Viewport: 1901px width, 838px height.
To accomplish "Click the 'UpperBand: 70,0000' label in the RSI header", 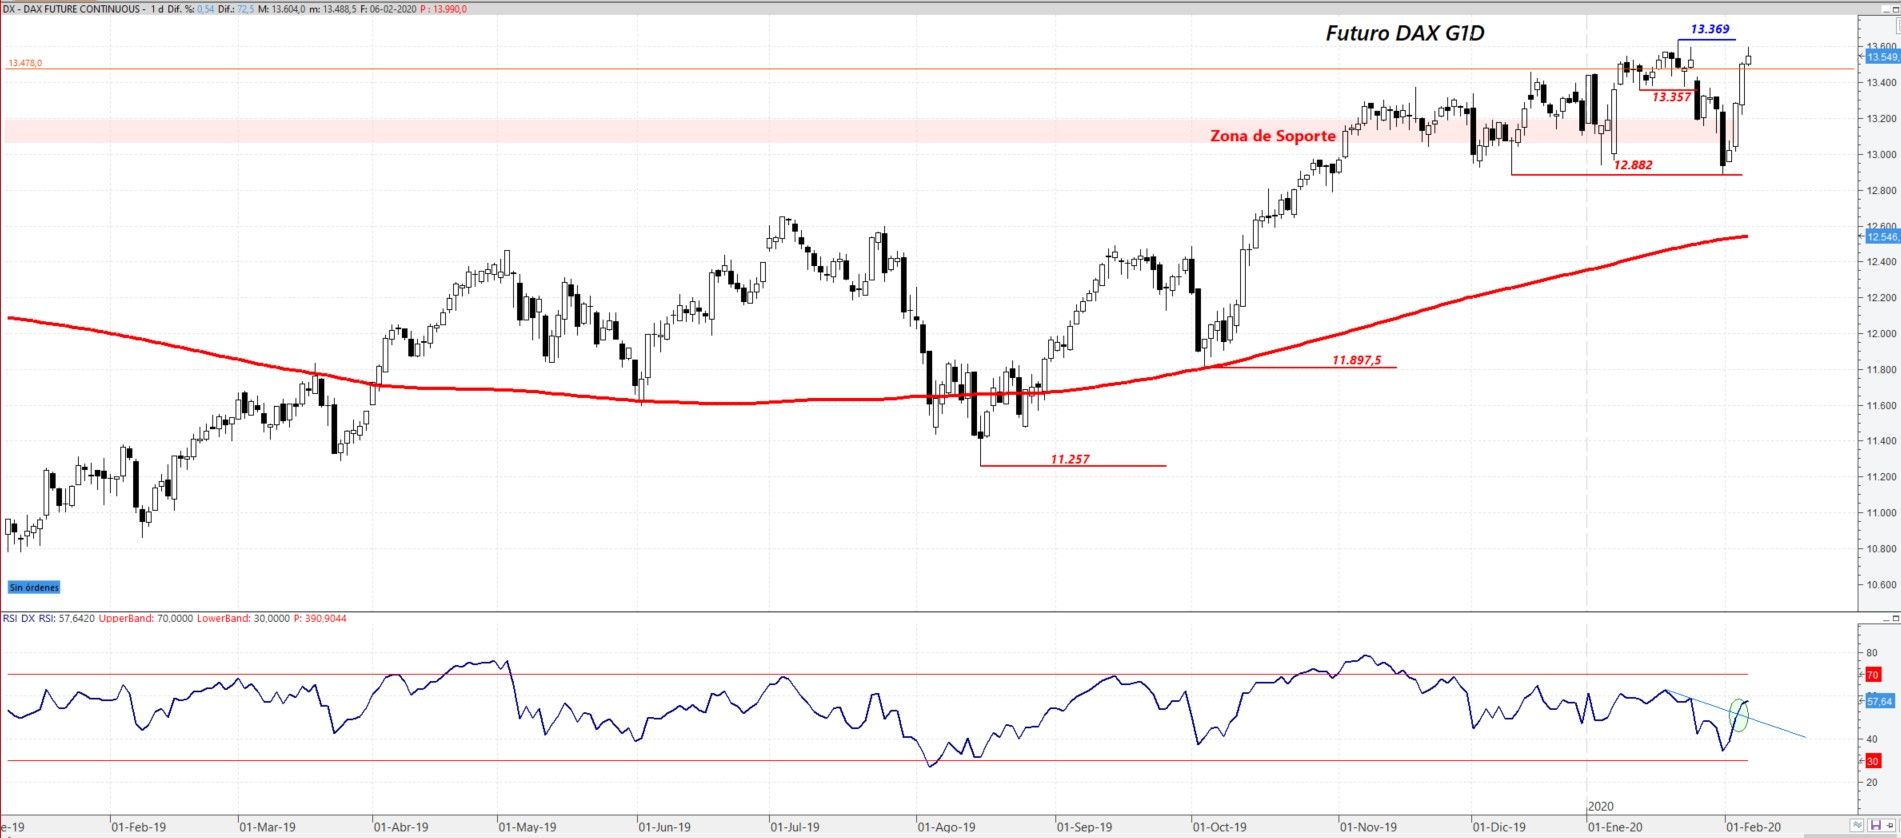I will (x=146, y=619).
